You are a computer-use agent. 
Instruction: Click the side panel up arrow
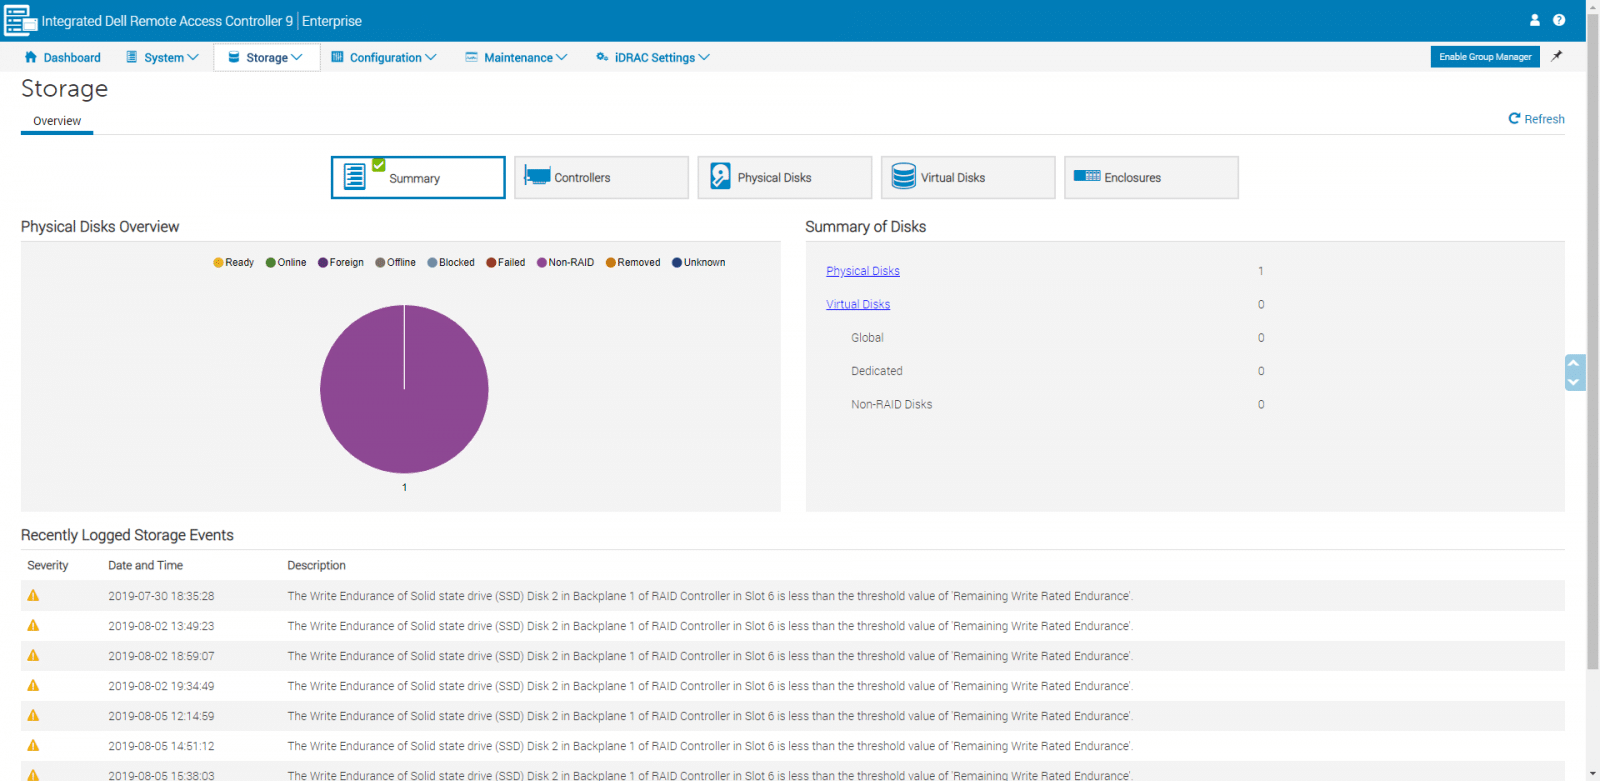1574,363
